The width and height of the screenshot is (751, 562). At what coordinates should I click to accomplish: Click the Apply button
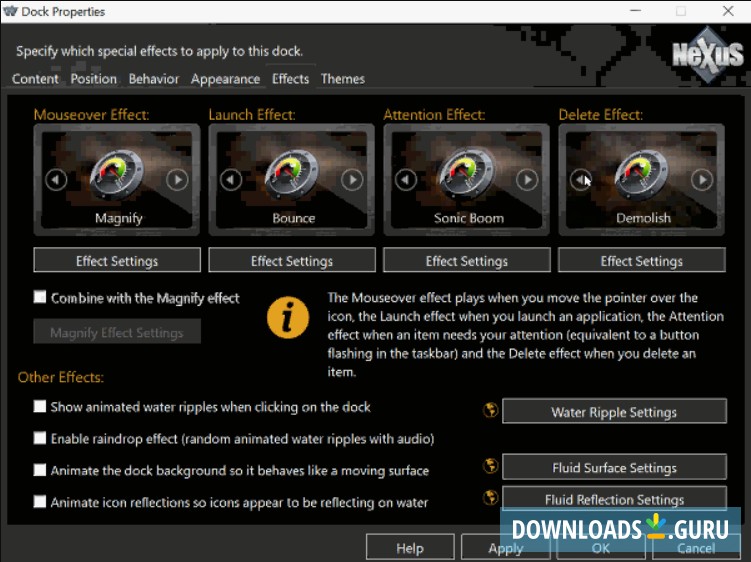tap(505, 547)
